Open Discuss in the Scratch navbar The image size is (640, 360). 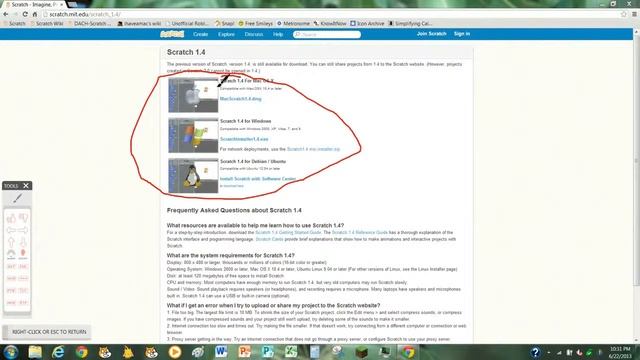pyautogui.click(x=254, y=34)
